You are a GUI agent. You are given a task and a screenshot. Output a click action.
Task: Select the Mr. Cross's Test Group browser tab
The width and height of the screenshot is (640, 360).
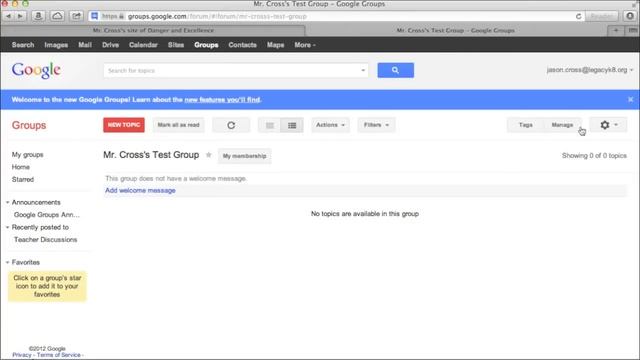[x=456, y=30]
